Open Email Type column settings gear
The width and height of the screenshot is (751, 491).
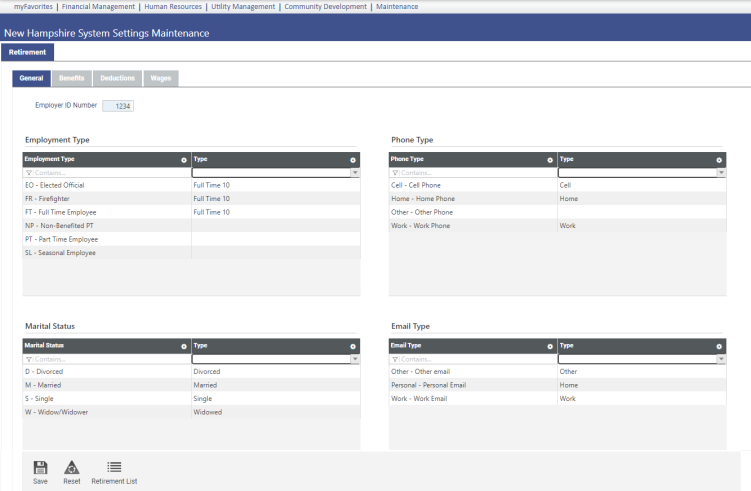549,346
